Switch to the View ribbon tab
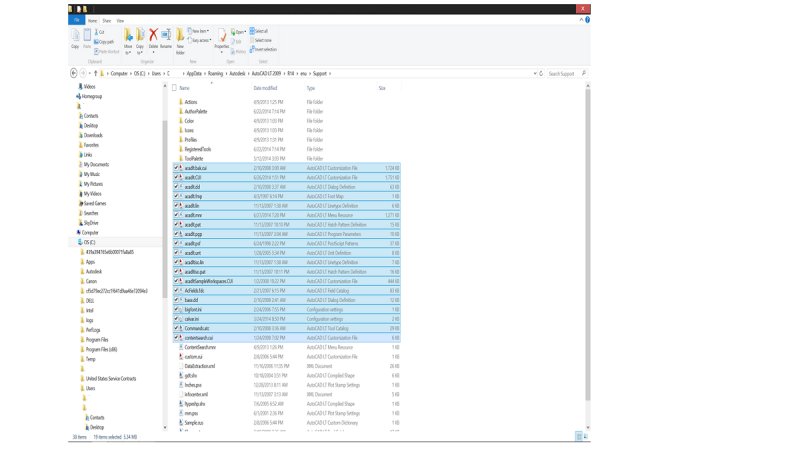Viewport: 800px width, 450px height. pos(120,19)
